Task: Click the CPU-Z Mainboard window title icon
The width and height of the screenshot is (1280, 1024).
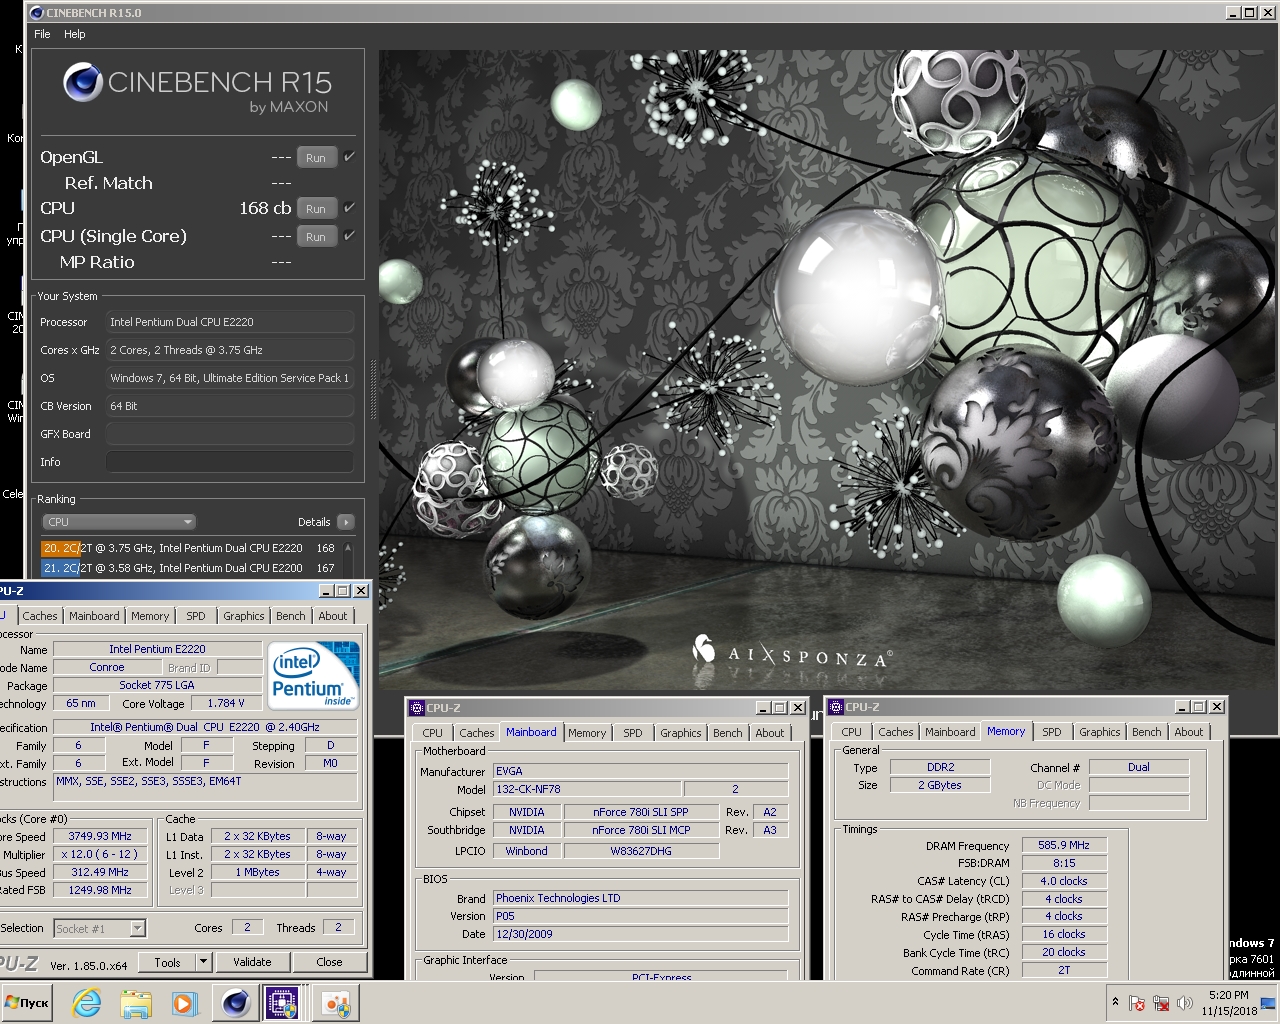Action: (x=417, y=707)
